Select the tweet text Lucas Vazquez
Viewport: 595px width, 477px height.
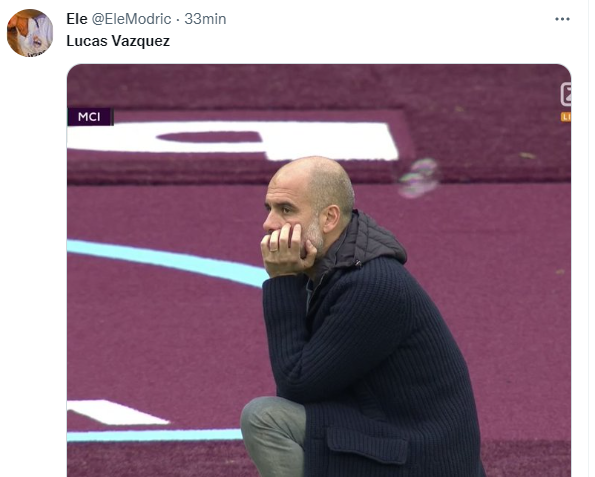(118, 41)
